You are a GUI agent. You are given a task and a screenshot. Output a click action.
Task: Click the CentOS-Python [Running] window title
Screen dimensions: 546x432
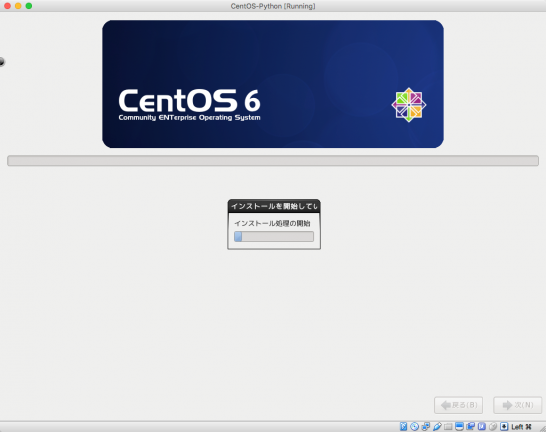tap(273, 6)
